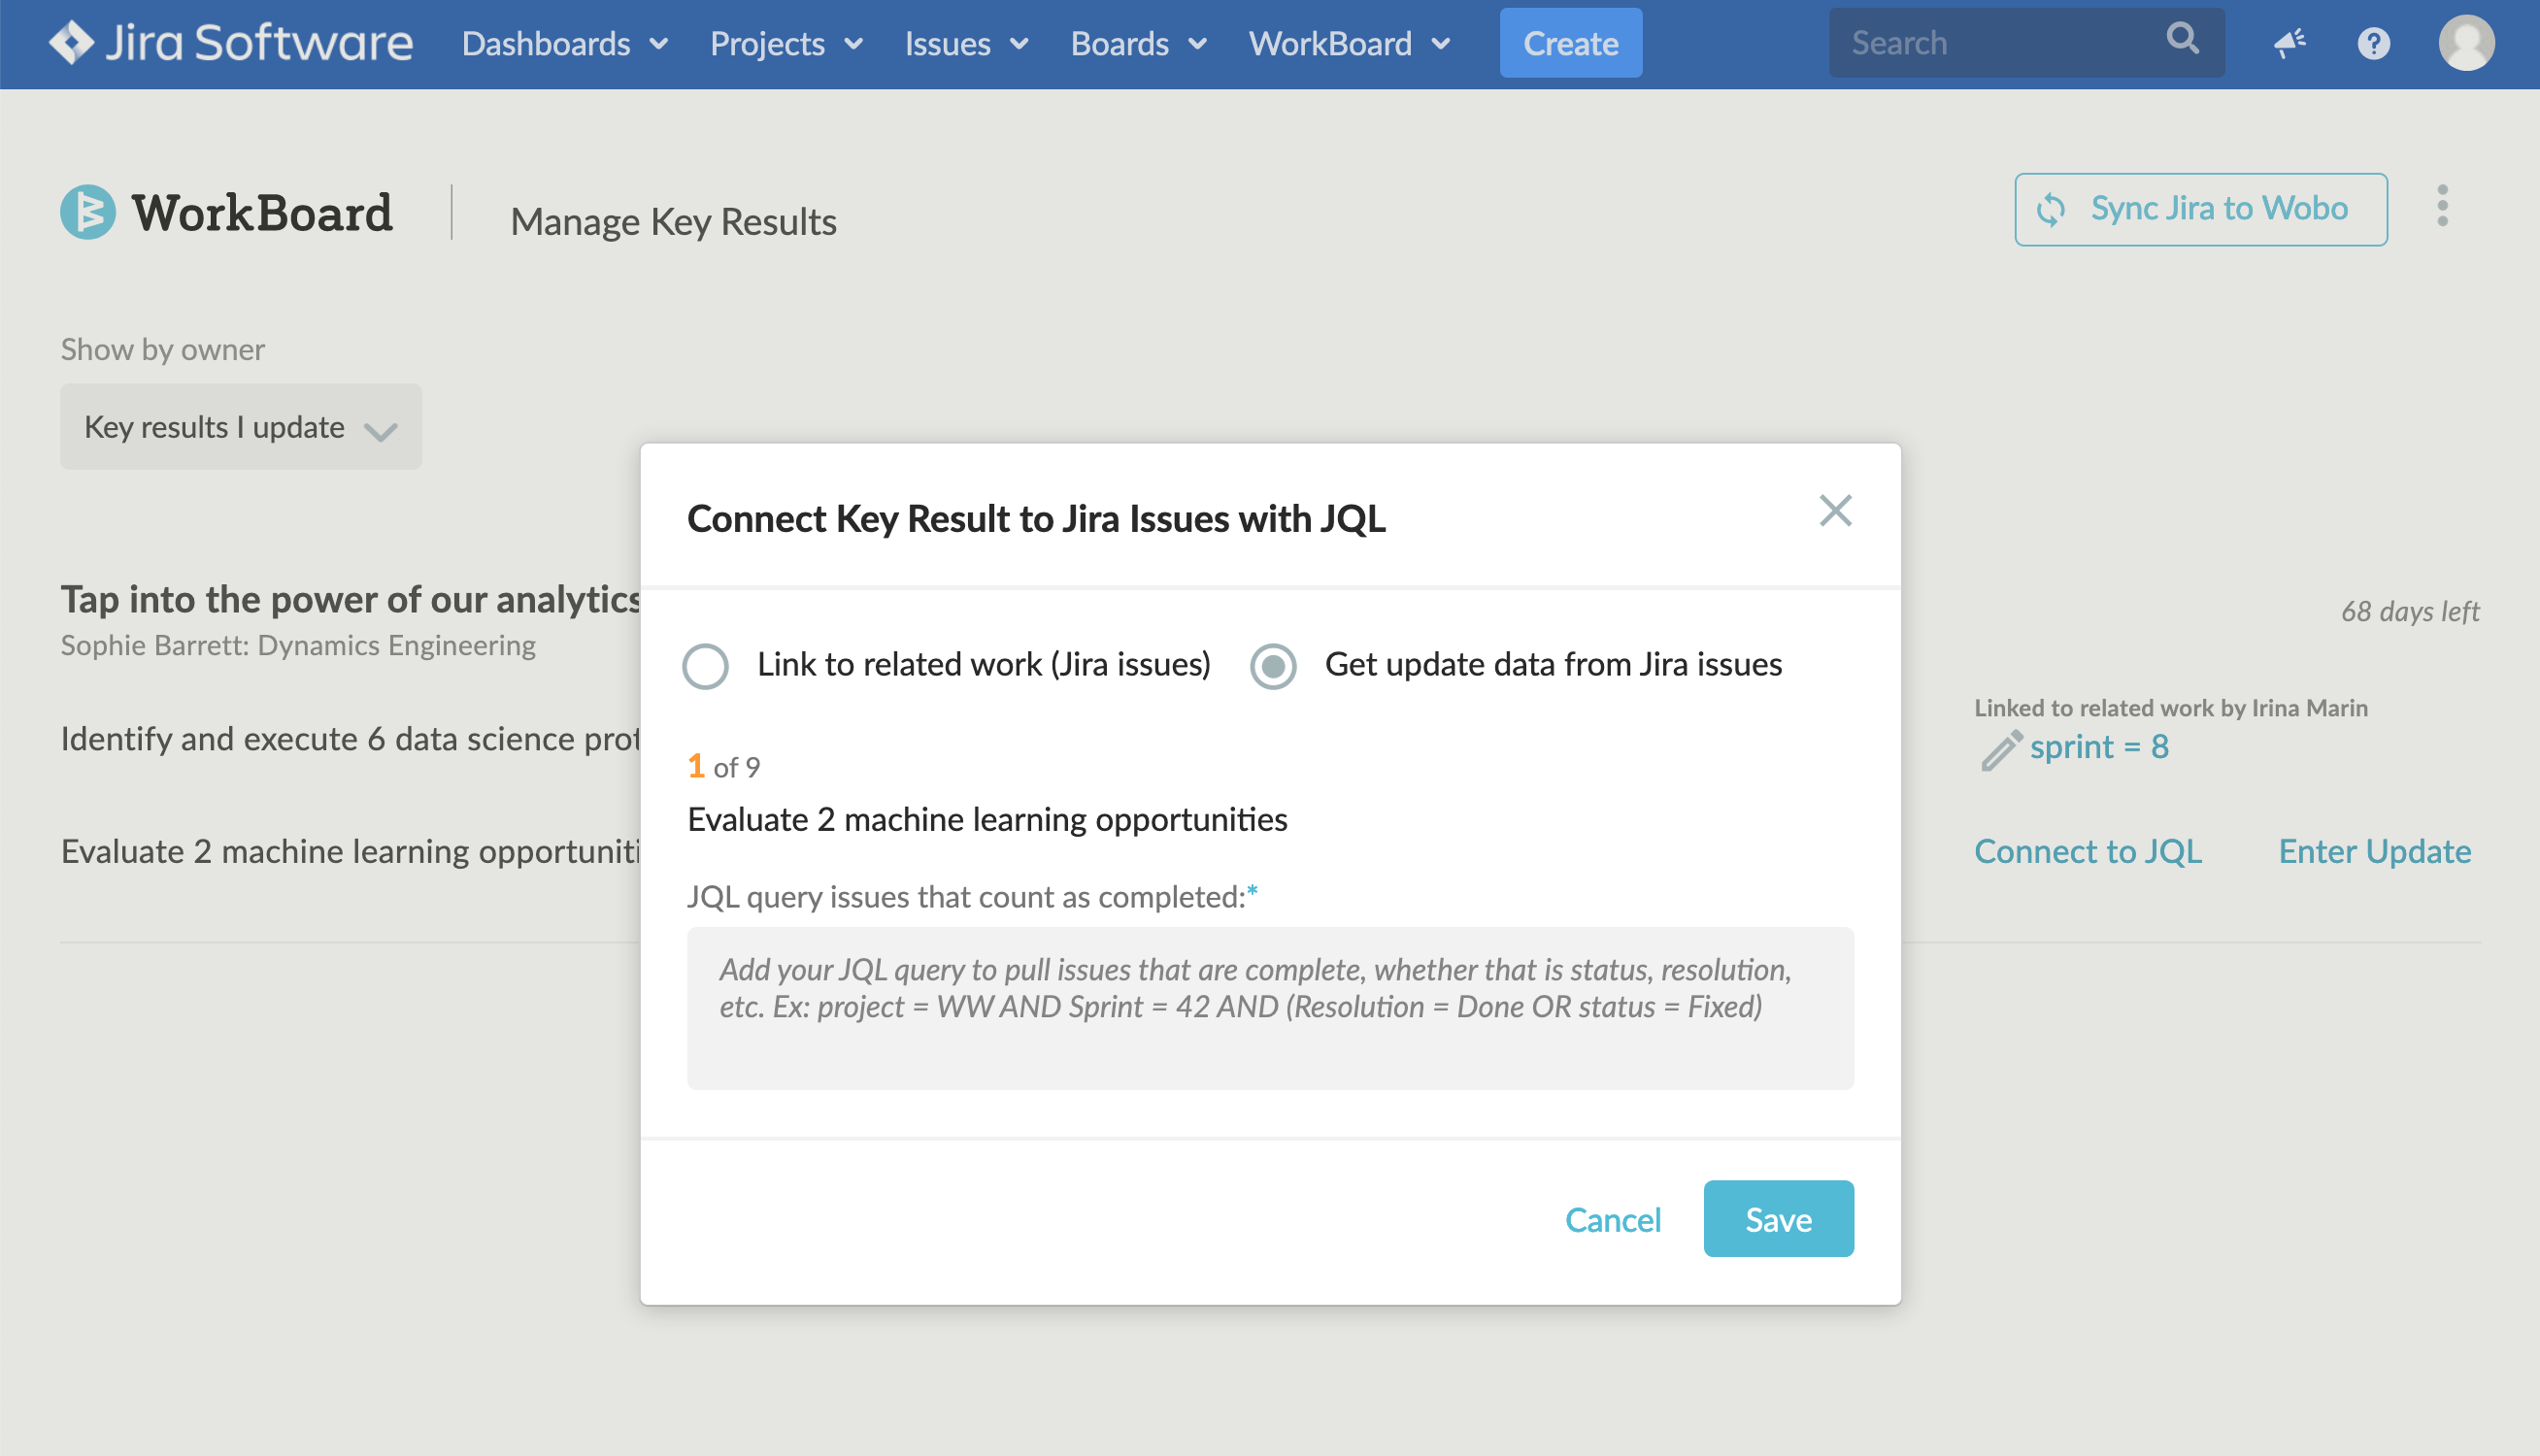
Task: Click the Create button
Action: click(x=1570, y=43)
